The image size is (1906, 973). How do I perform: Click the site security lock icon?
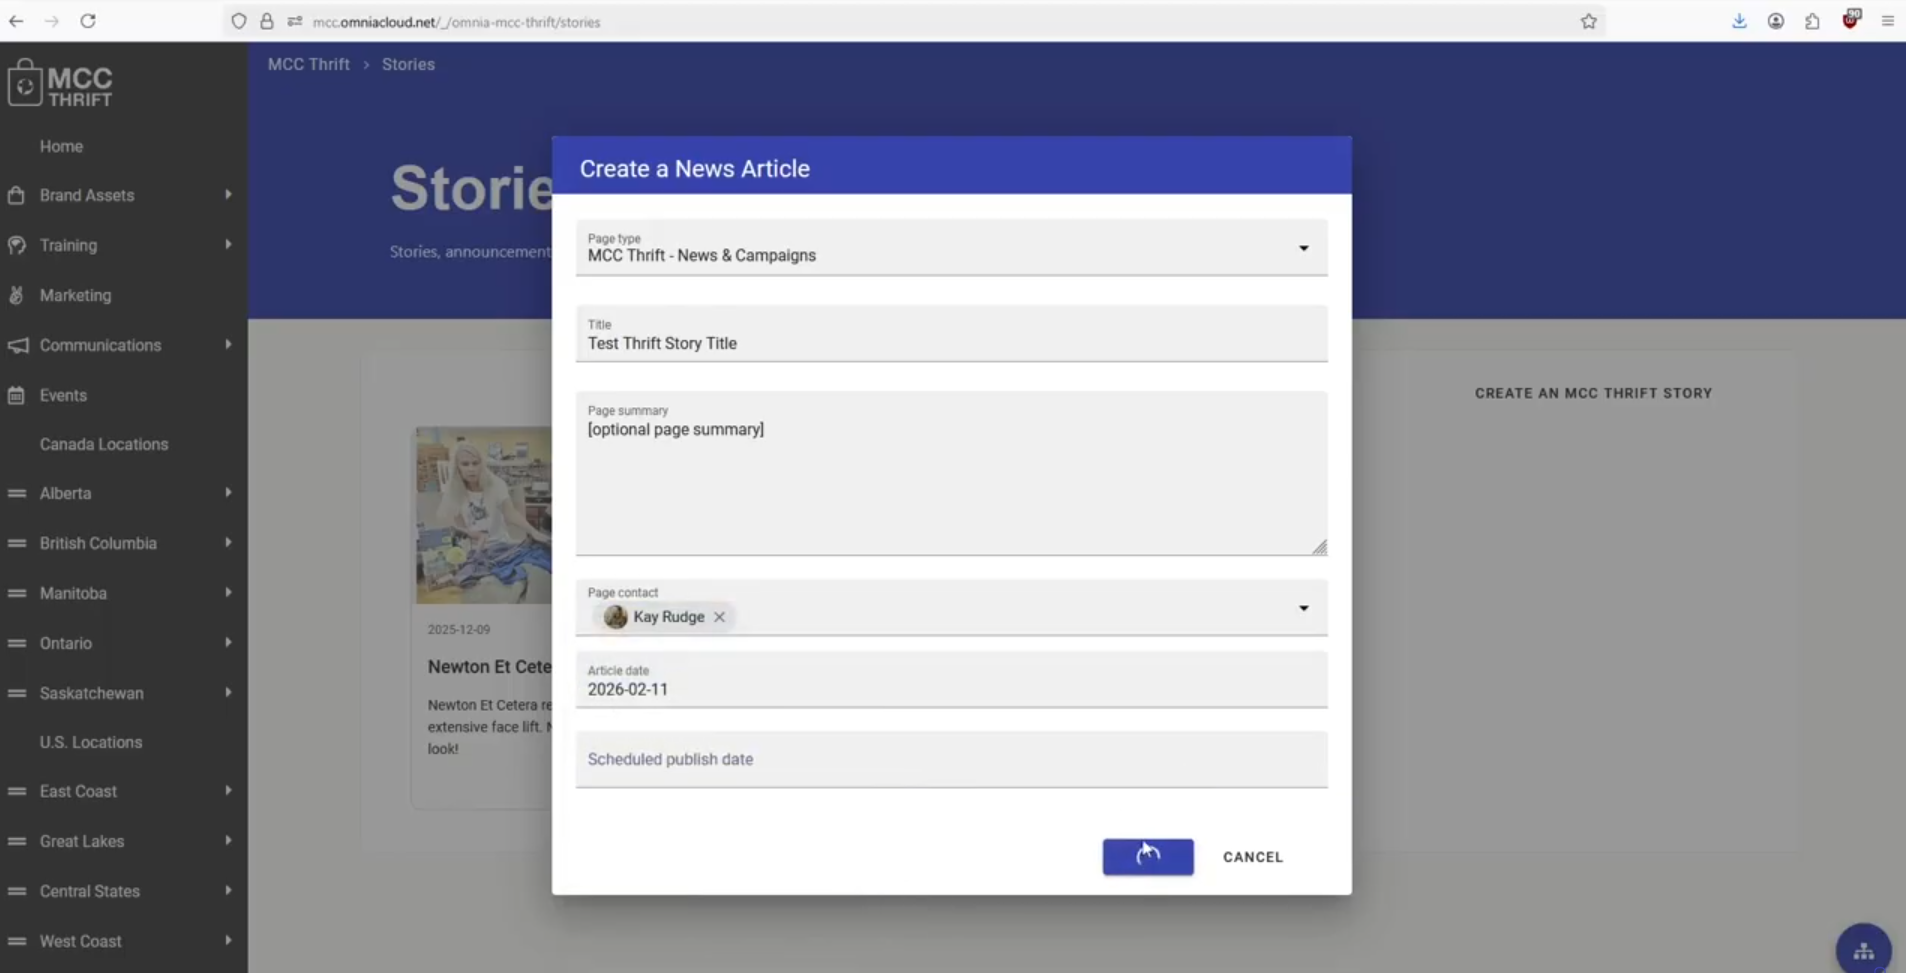click(267, 21)
